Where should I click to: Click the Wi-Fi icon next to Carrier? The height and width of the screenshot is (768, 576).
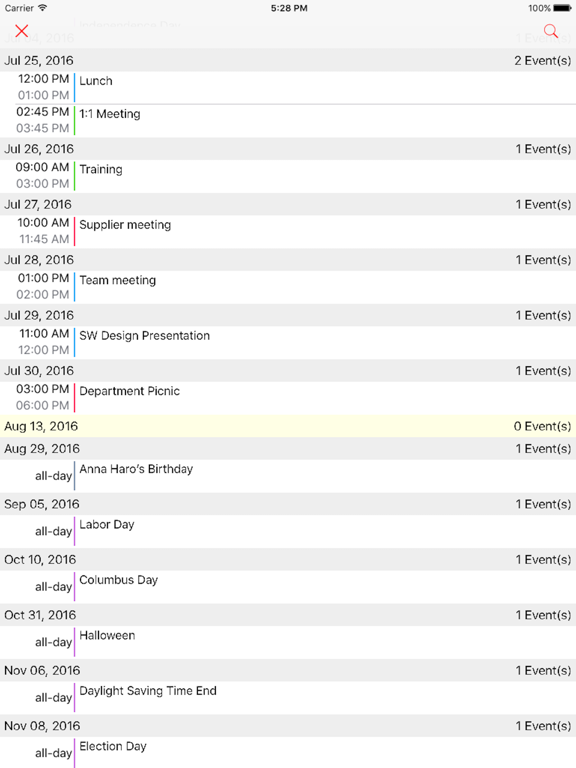coord(43,8)
